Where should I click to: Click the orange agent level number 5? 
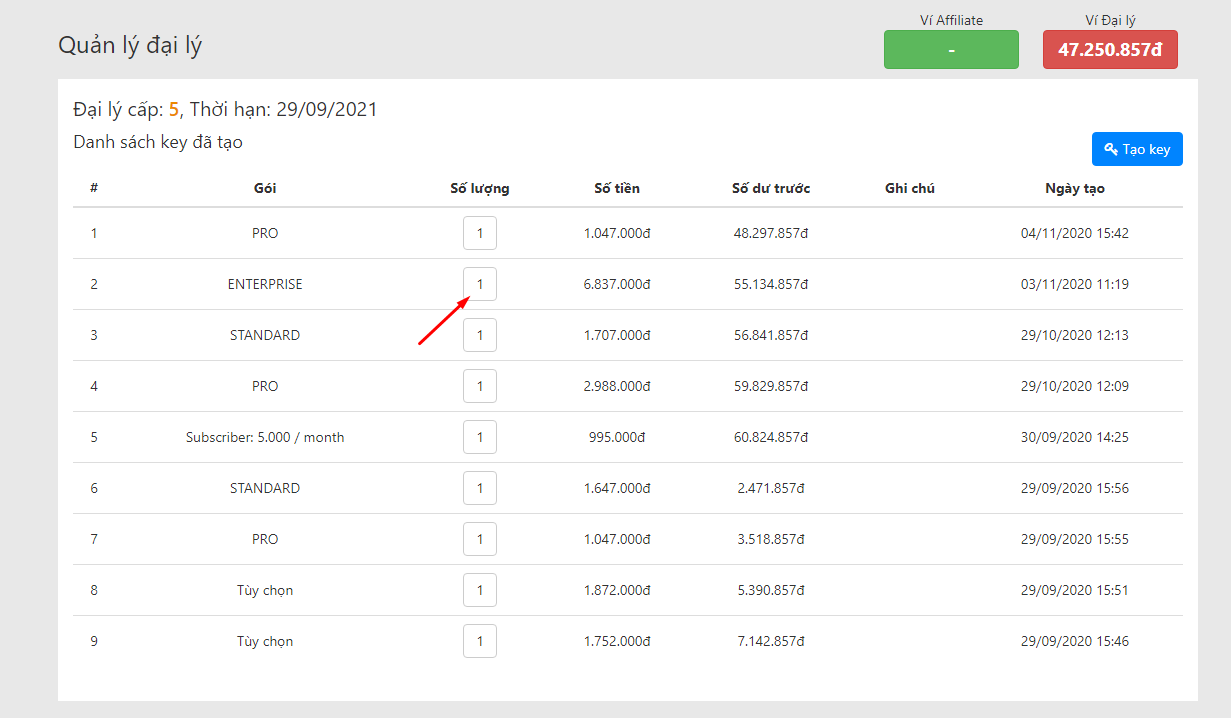pos(174,109)
